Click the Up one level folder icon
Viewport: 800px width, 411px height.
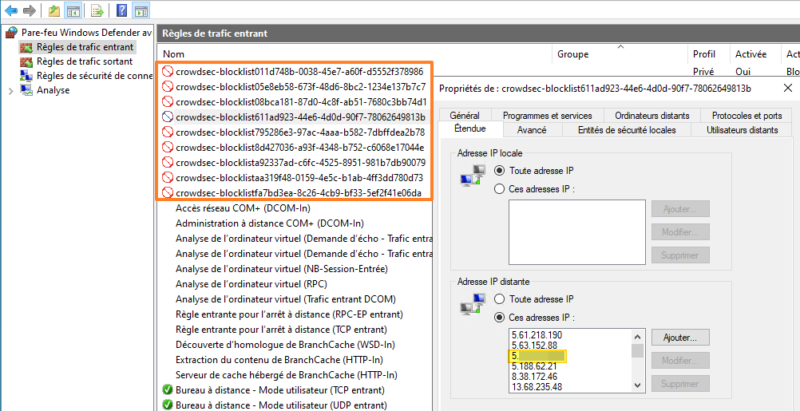(x=54, y=10)
